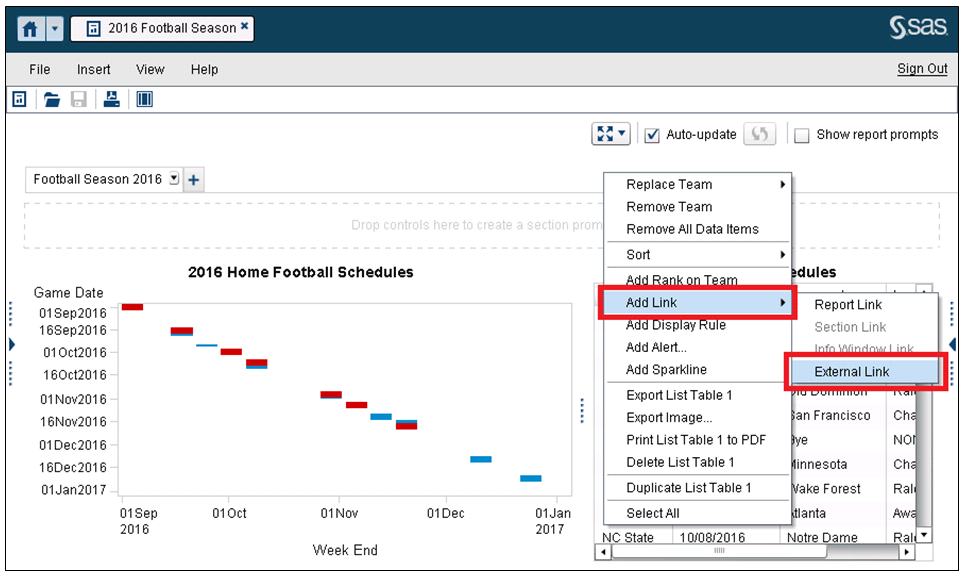Open the maximize view dropdown button
Screen dimensions: 965x577
click(x=611, y=134)
